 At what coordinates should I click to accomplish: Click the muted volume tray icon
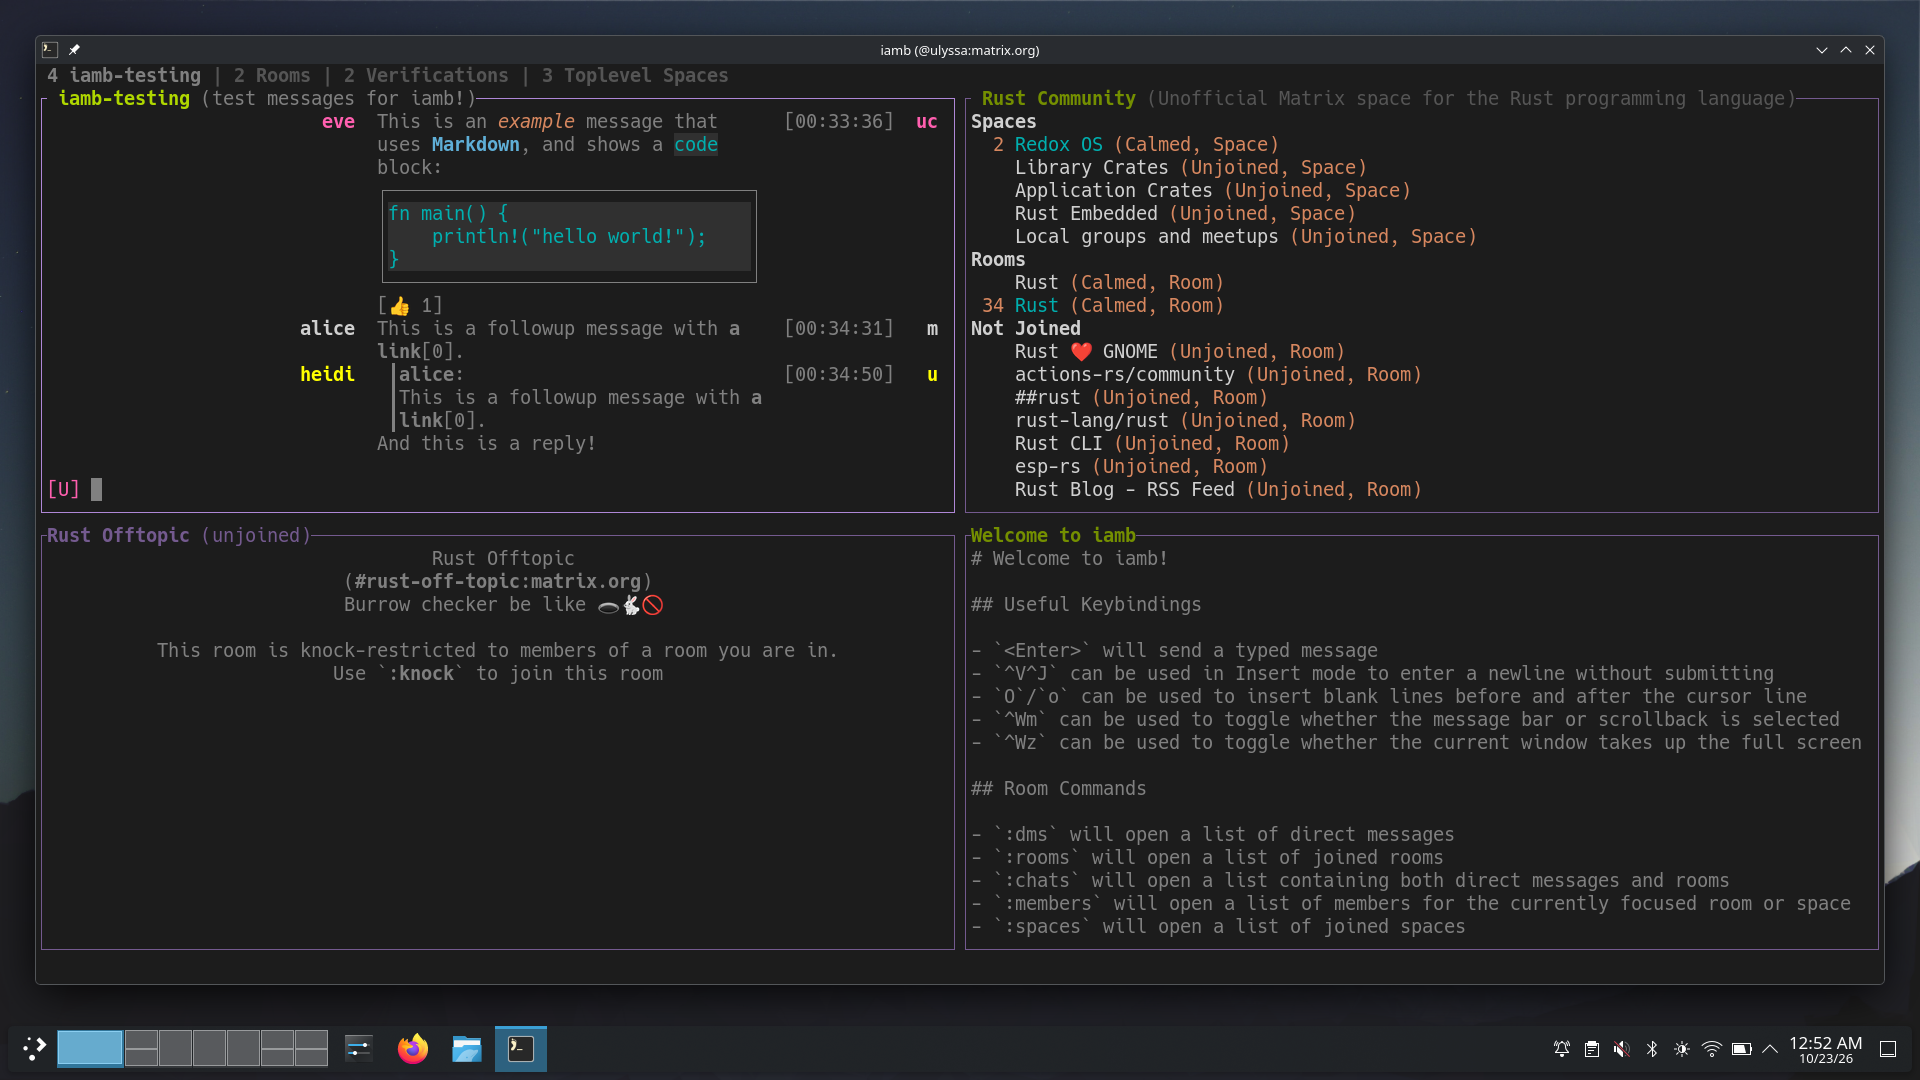click(x=1622, y=1049)
